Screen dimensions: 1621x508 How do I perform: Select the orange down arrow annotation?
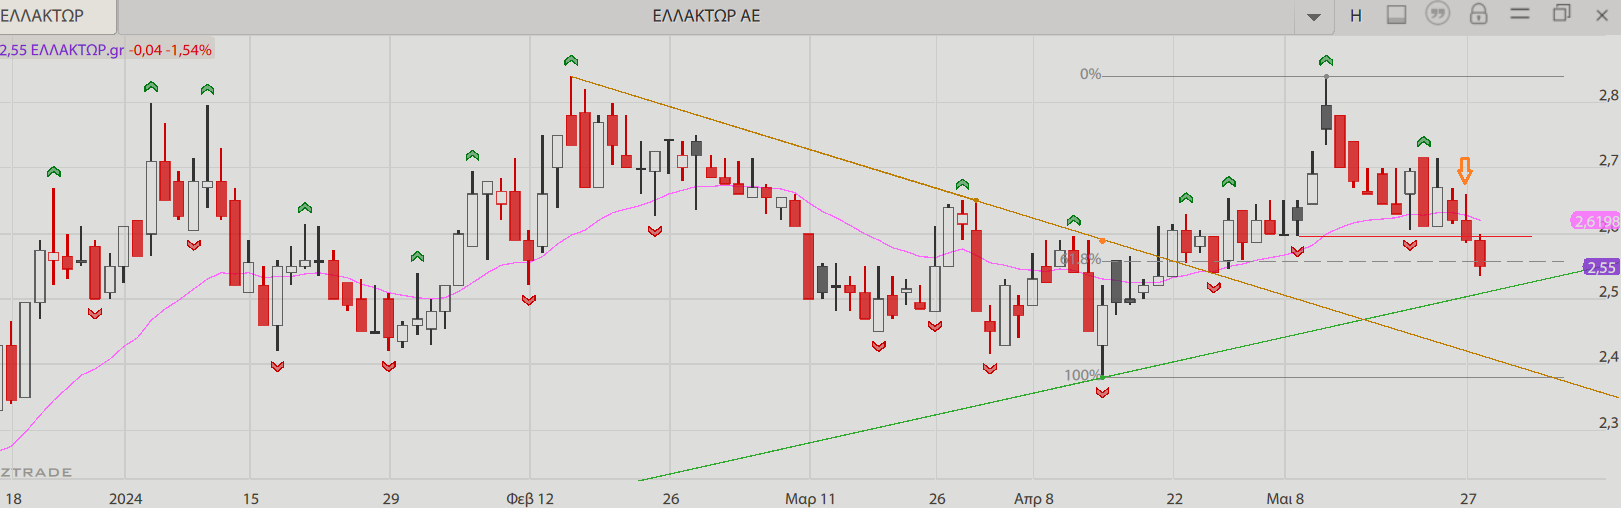pyautogui.click(x=1465, y=170)
